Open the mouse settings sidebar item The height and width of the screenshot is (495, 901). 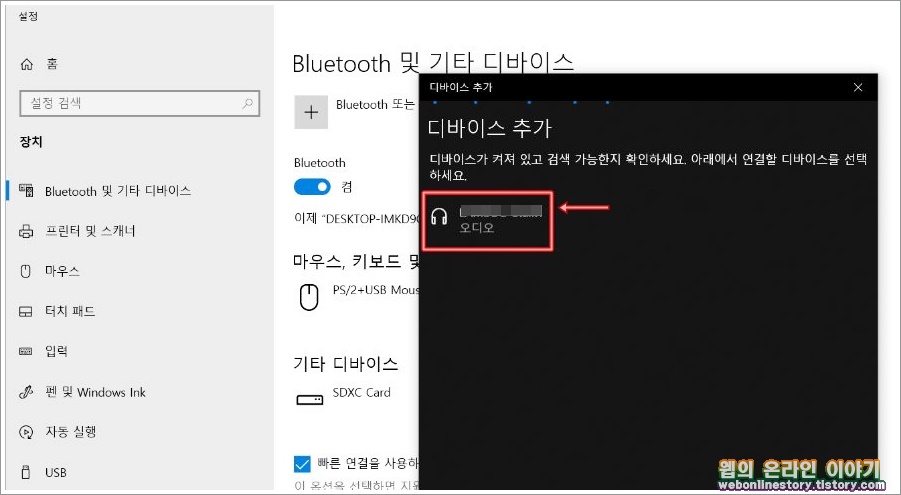[62, 271]
